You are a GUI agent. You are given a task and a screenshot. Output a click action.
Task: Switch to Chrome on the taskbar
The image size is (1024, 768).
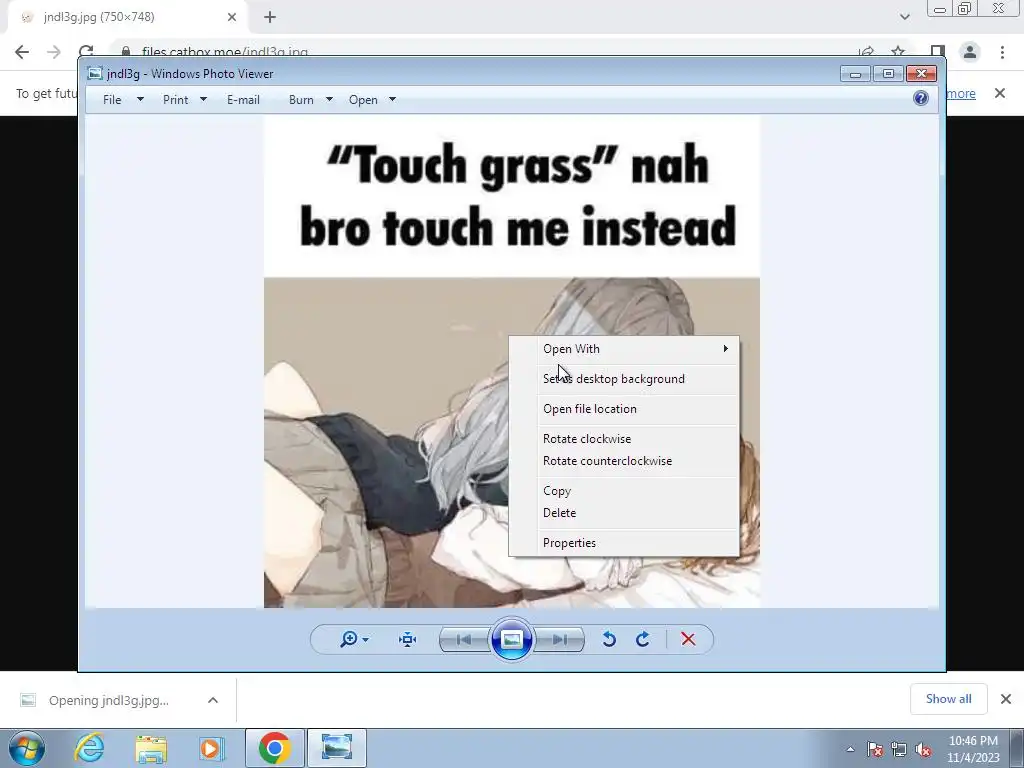(x=274, y=748)
